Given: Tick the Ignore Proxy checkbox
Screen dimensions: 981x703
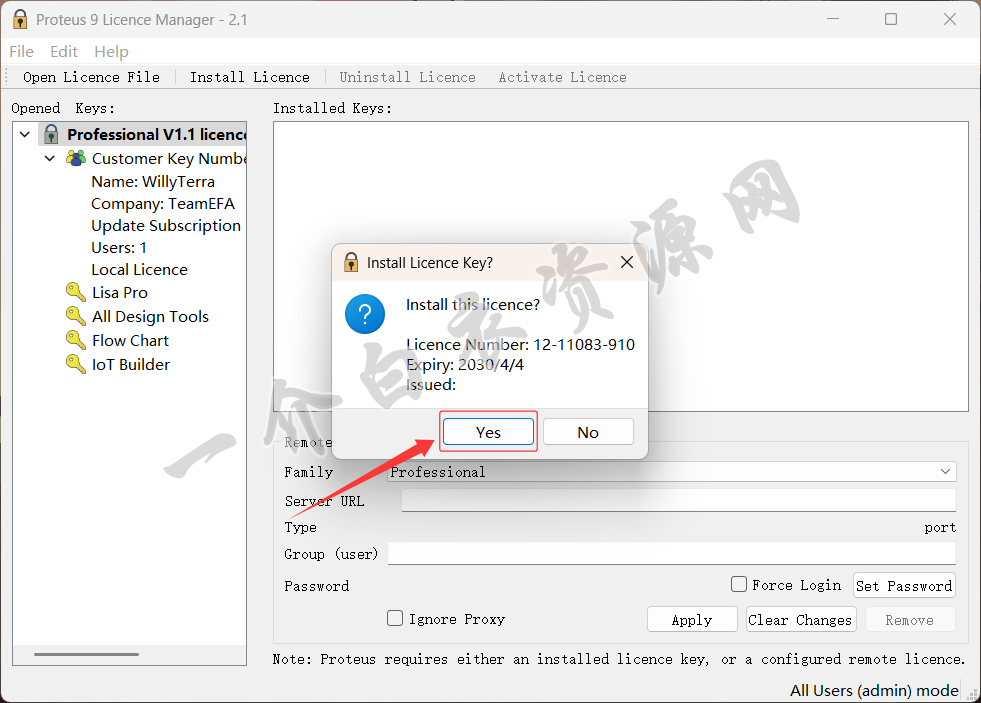Looking at the screenshot, I should point(395,618).
